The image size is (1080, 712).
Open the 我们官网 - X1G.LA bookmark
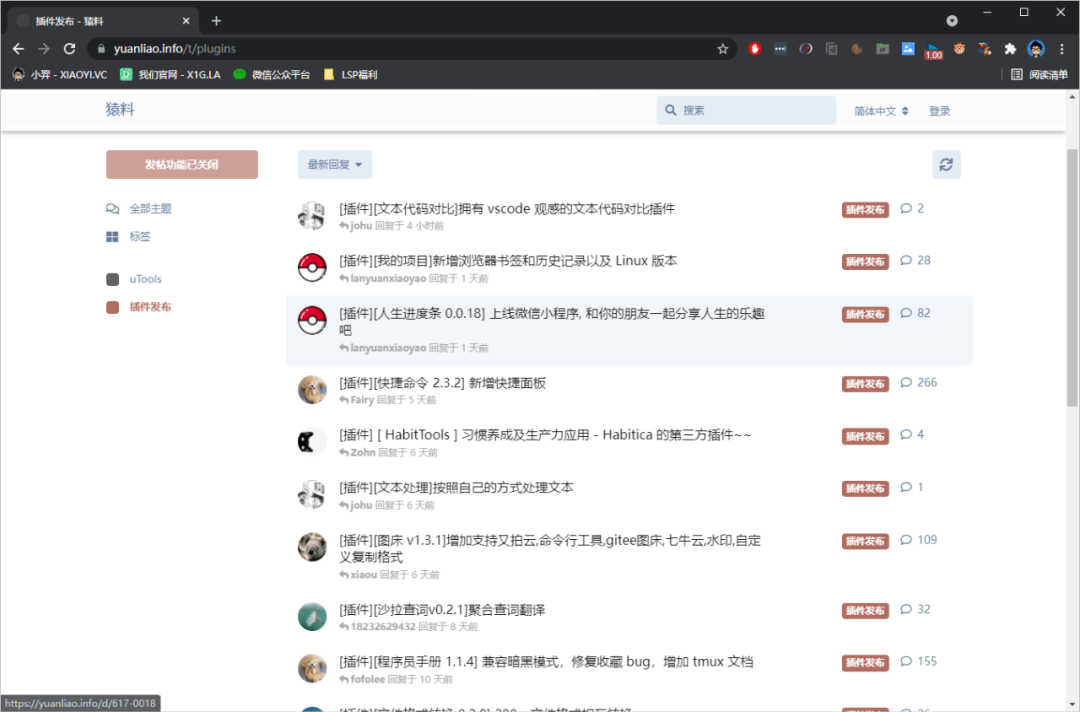click(170, 74)
